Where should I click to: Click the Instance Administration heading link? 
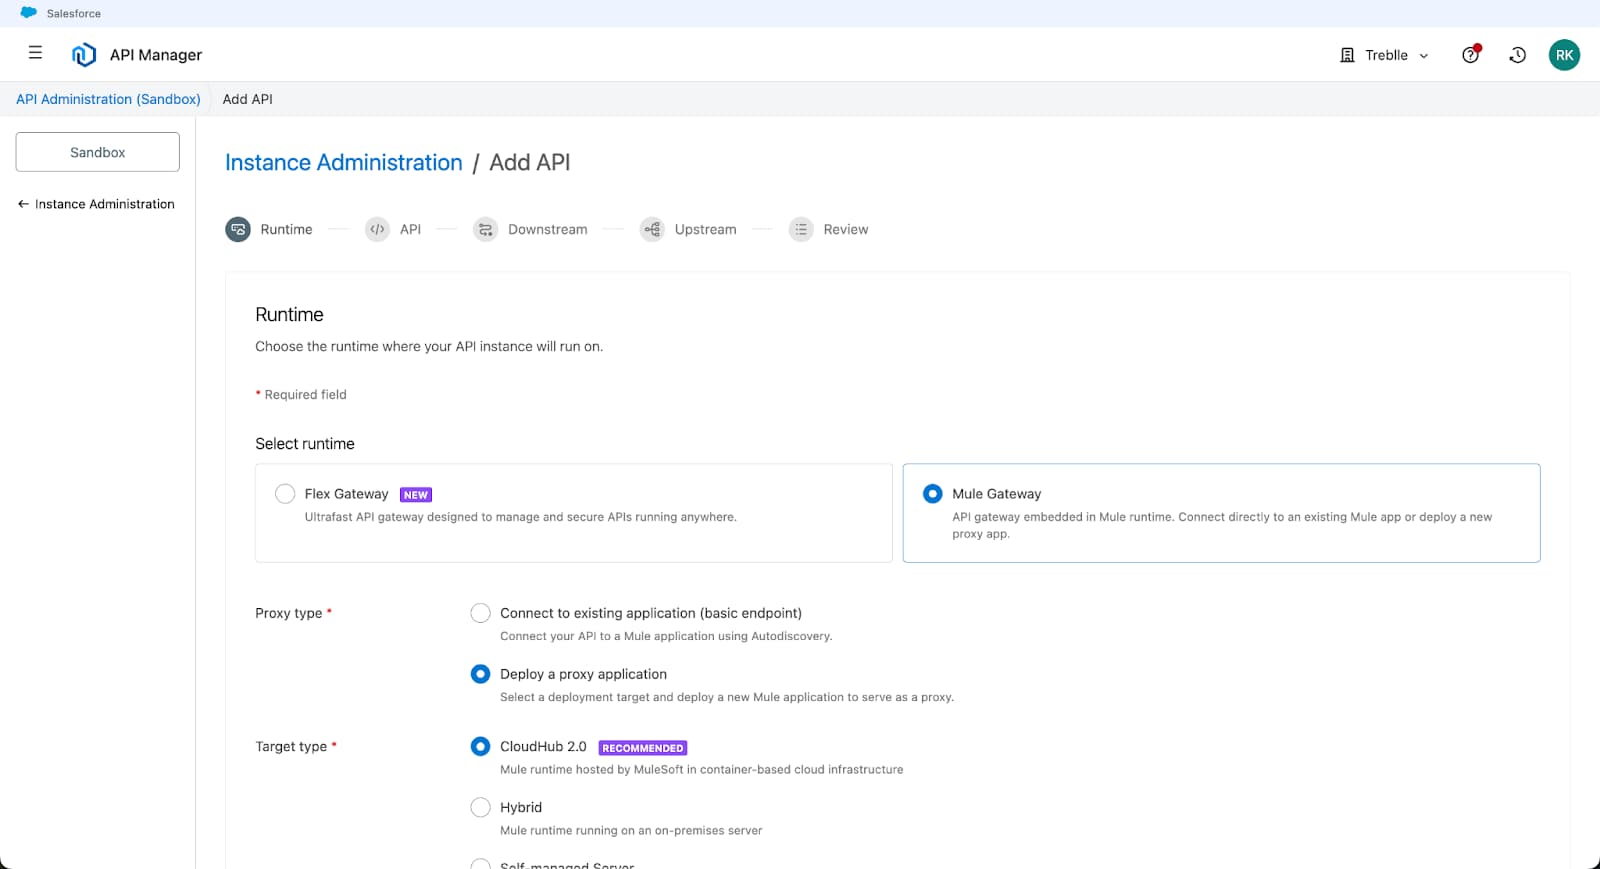point(343,162)
